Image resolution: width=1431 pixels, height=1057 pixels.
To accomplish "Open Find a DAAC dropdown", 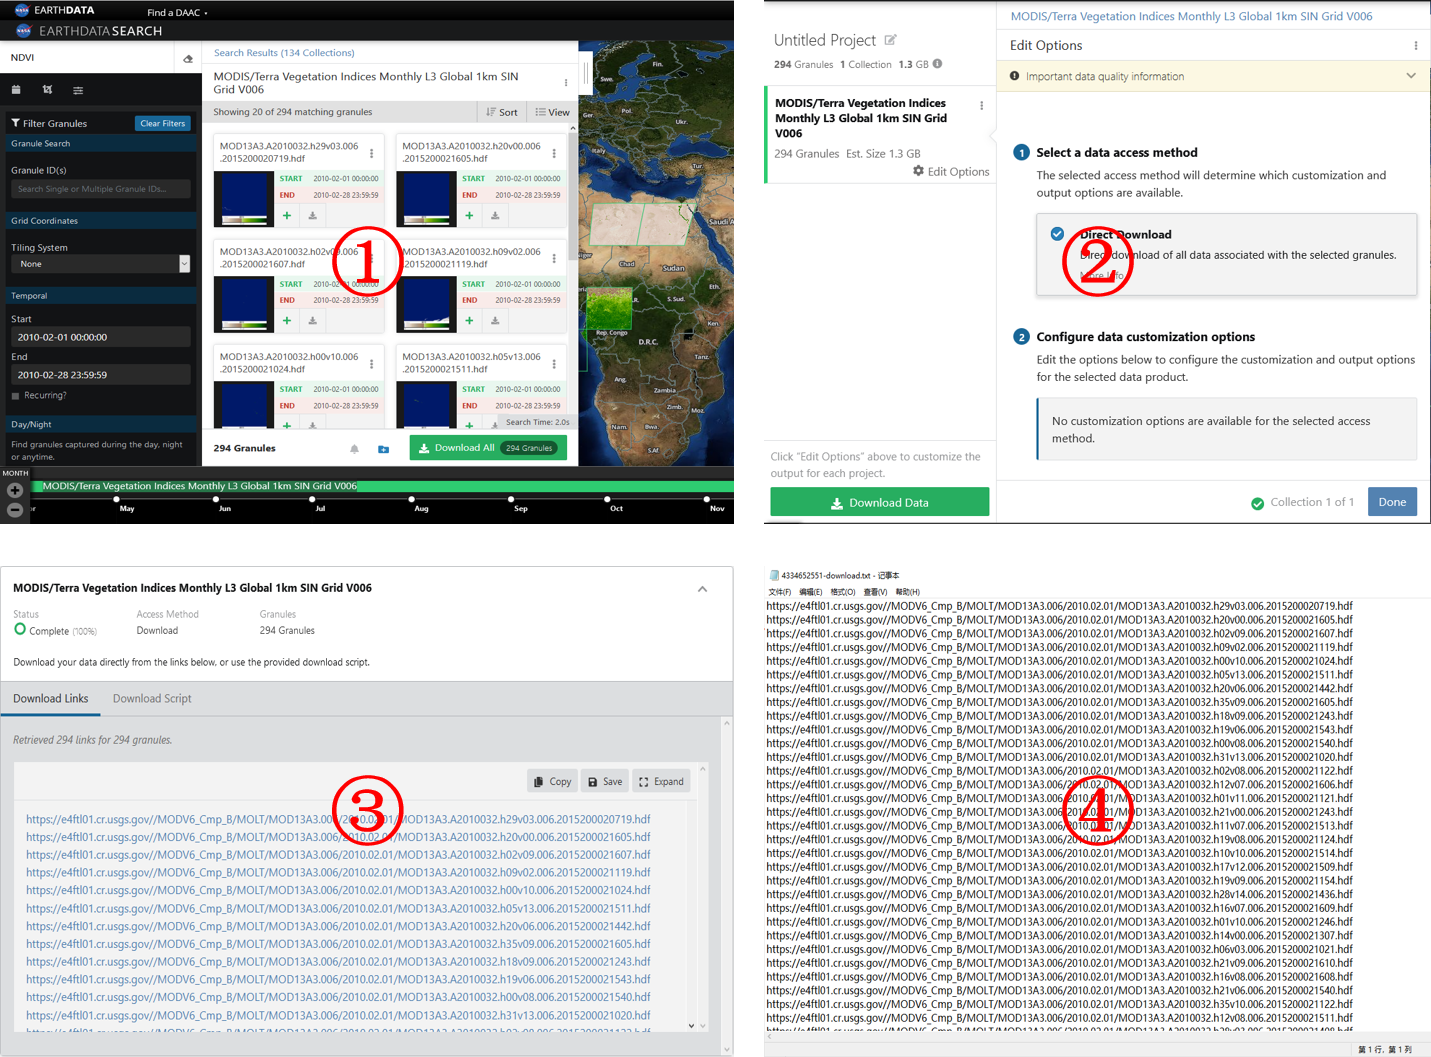I will click(177, 12).
